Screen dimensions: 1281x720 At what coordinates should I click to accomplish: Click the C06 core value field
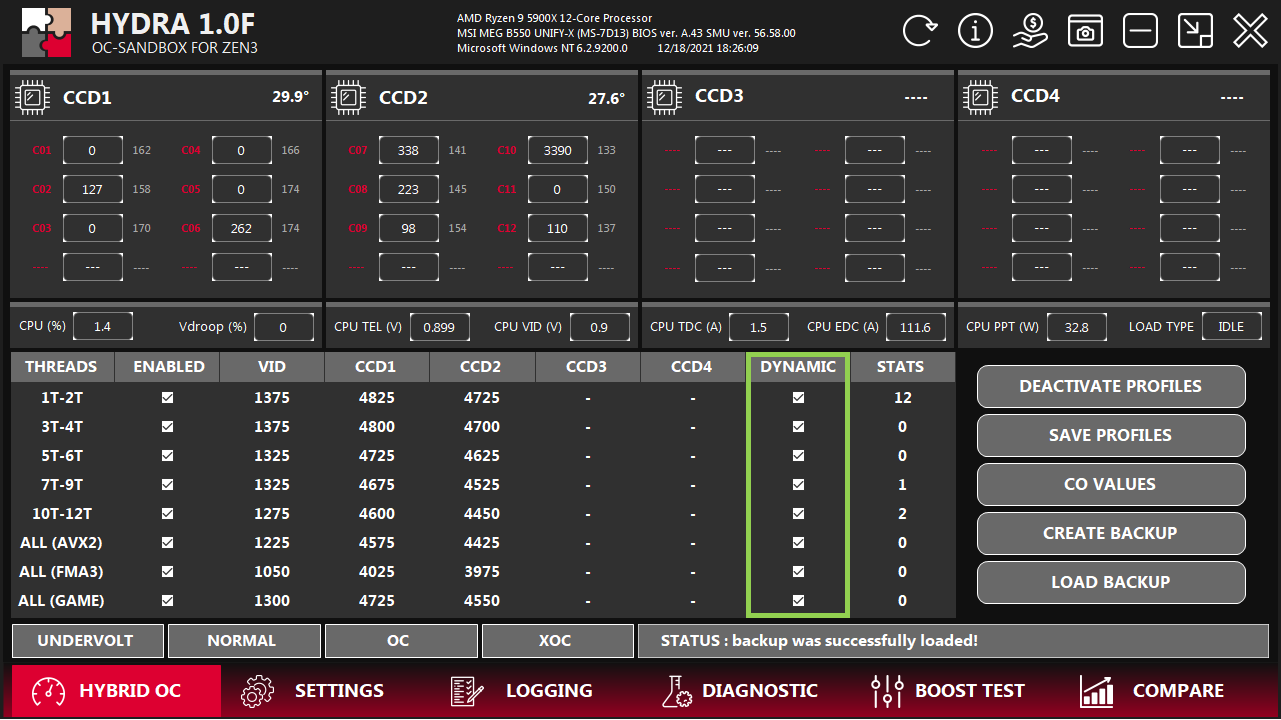(x=242, y=228)
